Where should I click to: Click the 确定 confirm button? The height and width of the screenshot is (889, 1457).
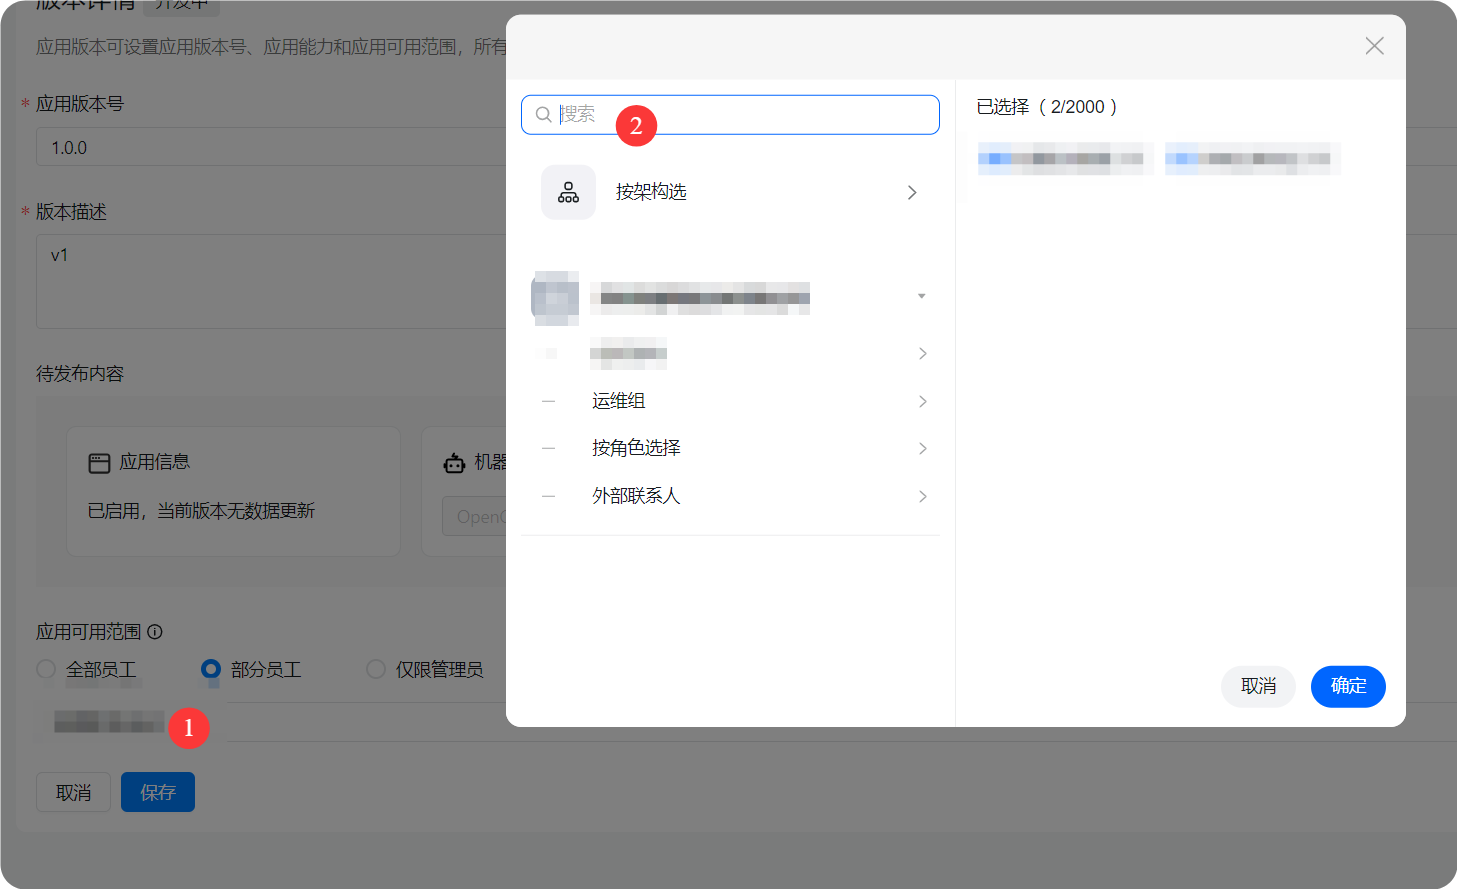click(x=1347, y=686)
